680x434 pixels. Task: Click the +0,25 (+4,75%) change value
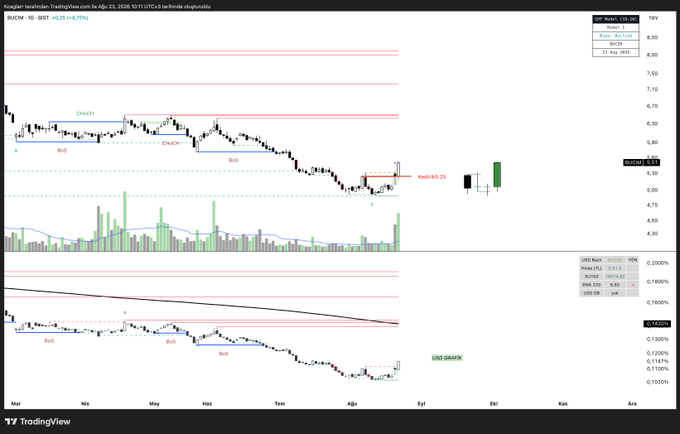click(x=70, y=18)
